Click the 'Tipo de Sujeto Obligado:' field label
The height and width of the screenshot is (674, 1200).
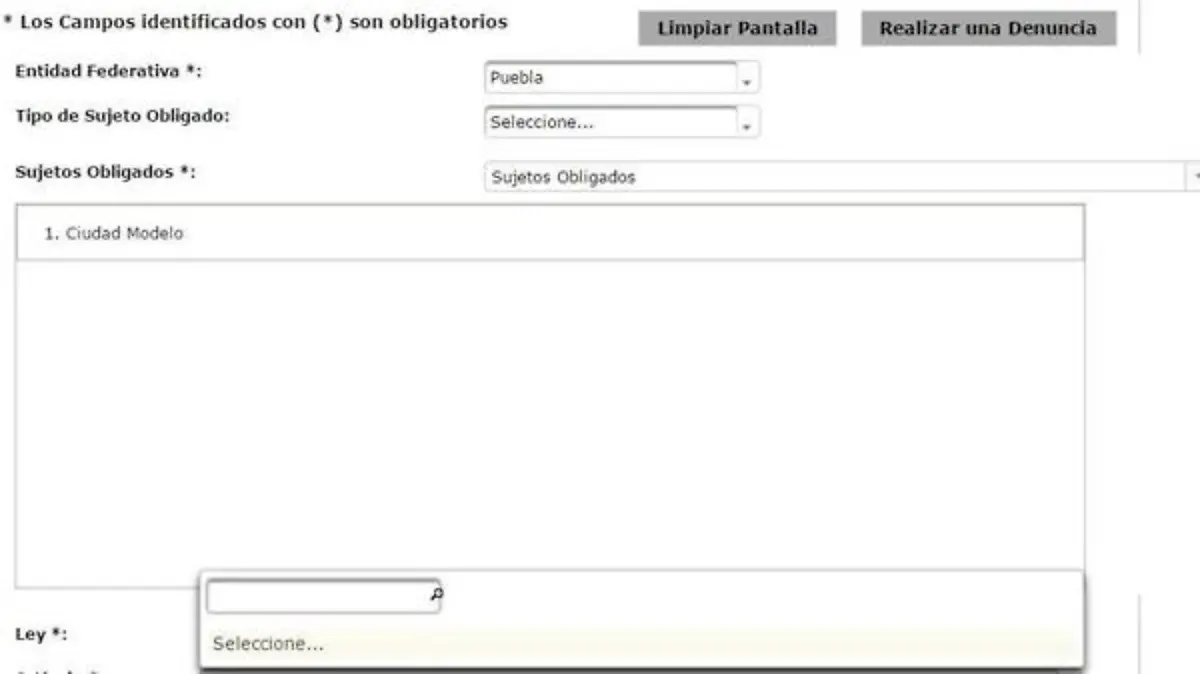(x=123, y=115)
